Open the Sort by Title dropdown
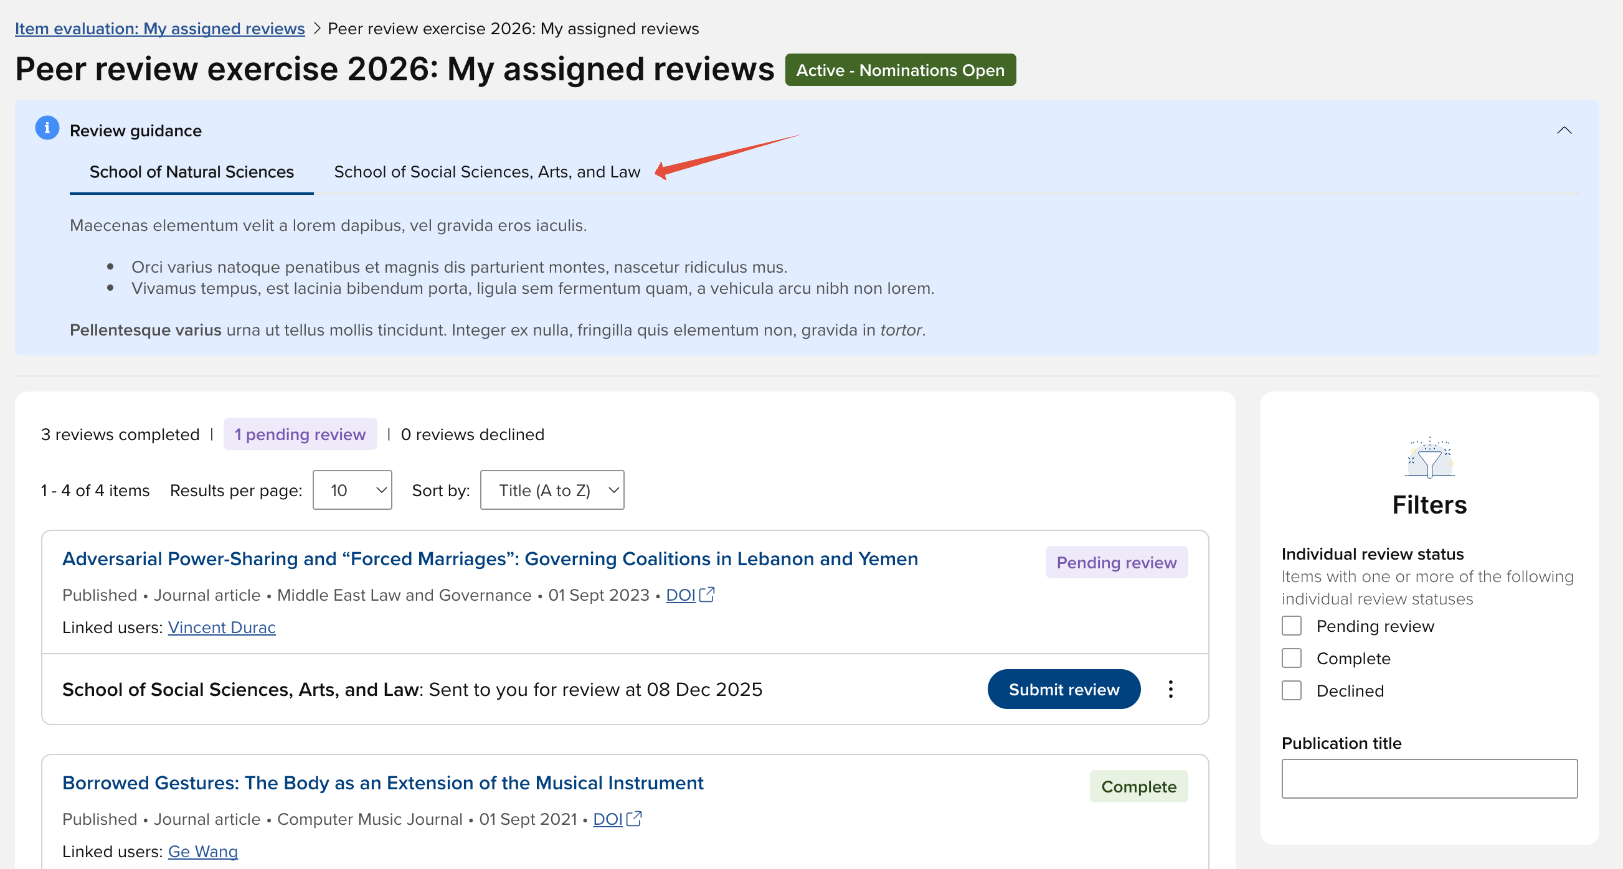1623x869 pixels. coord(552,490)
